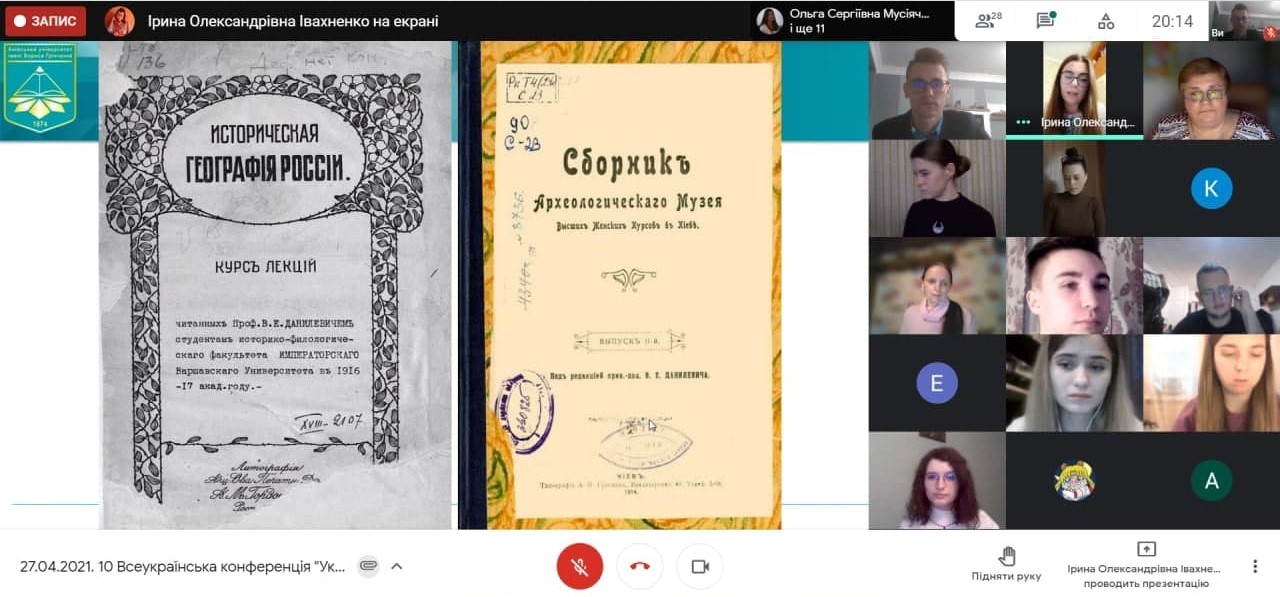Open the meeting chat panel
This screenshot has width=1280, height=597.
[x=1046, y=21]
